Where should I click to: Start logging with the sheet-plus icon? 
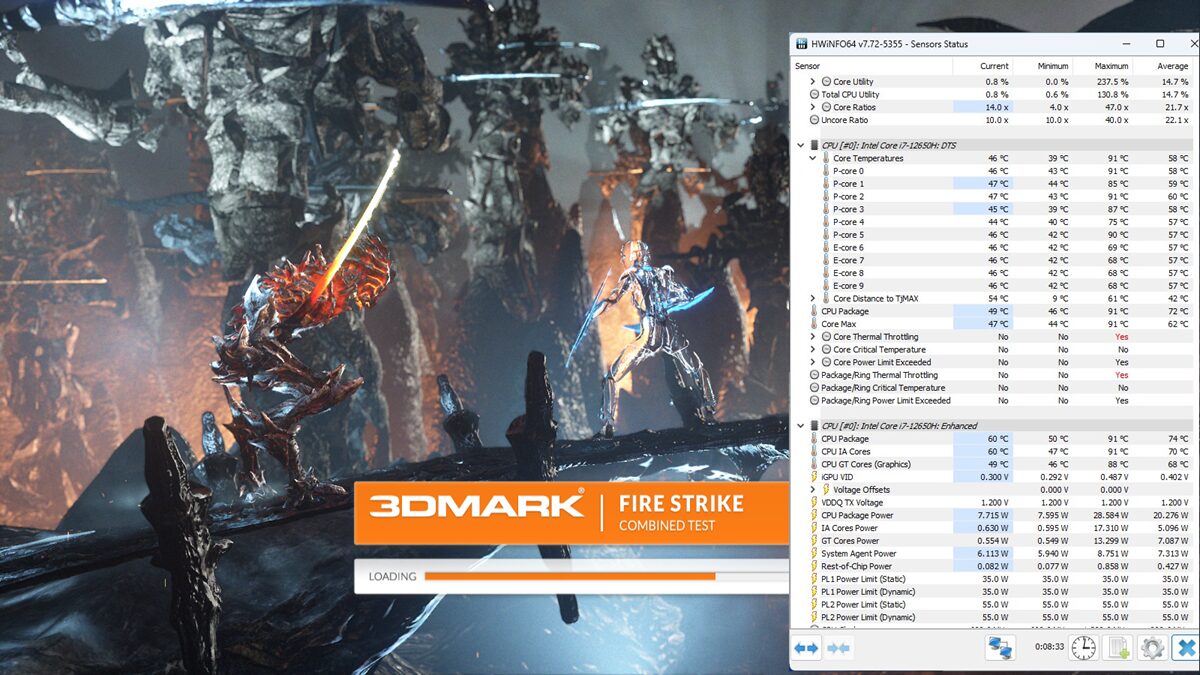pos(1118,648)
